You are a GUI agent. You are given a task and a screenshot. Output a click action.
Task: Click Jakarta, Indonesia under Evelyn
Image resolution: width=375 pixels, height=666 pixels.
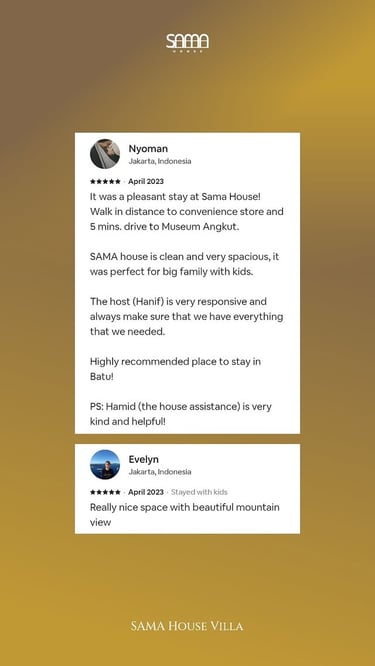point(160,471)
